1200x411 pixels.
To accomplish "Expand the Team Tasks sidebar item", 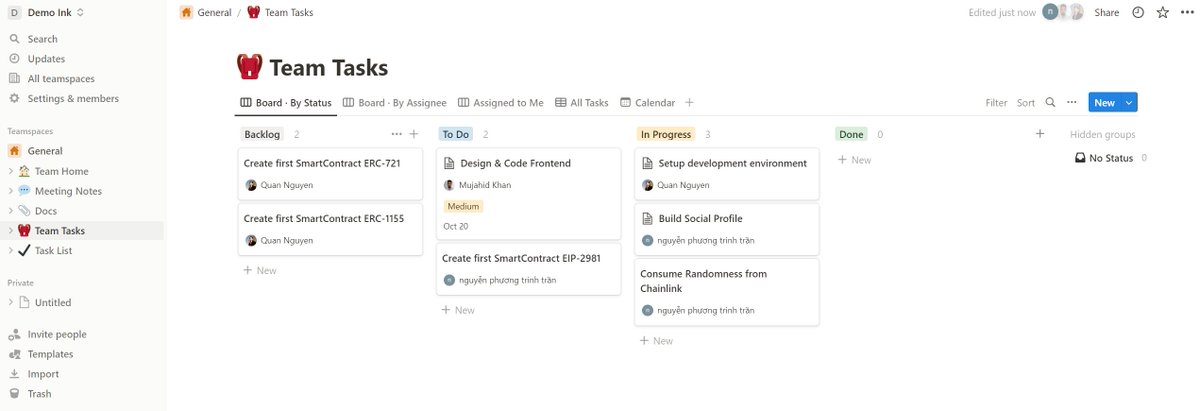I will (10, 231).
